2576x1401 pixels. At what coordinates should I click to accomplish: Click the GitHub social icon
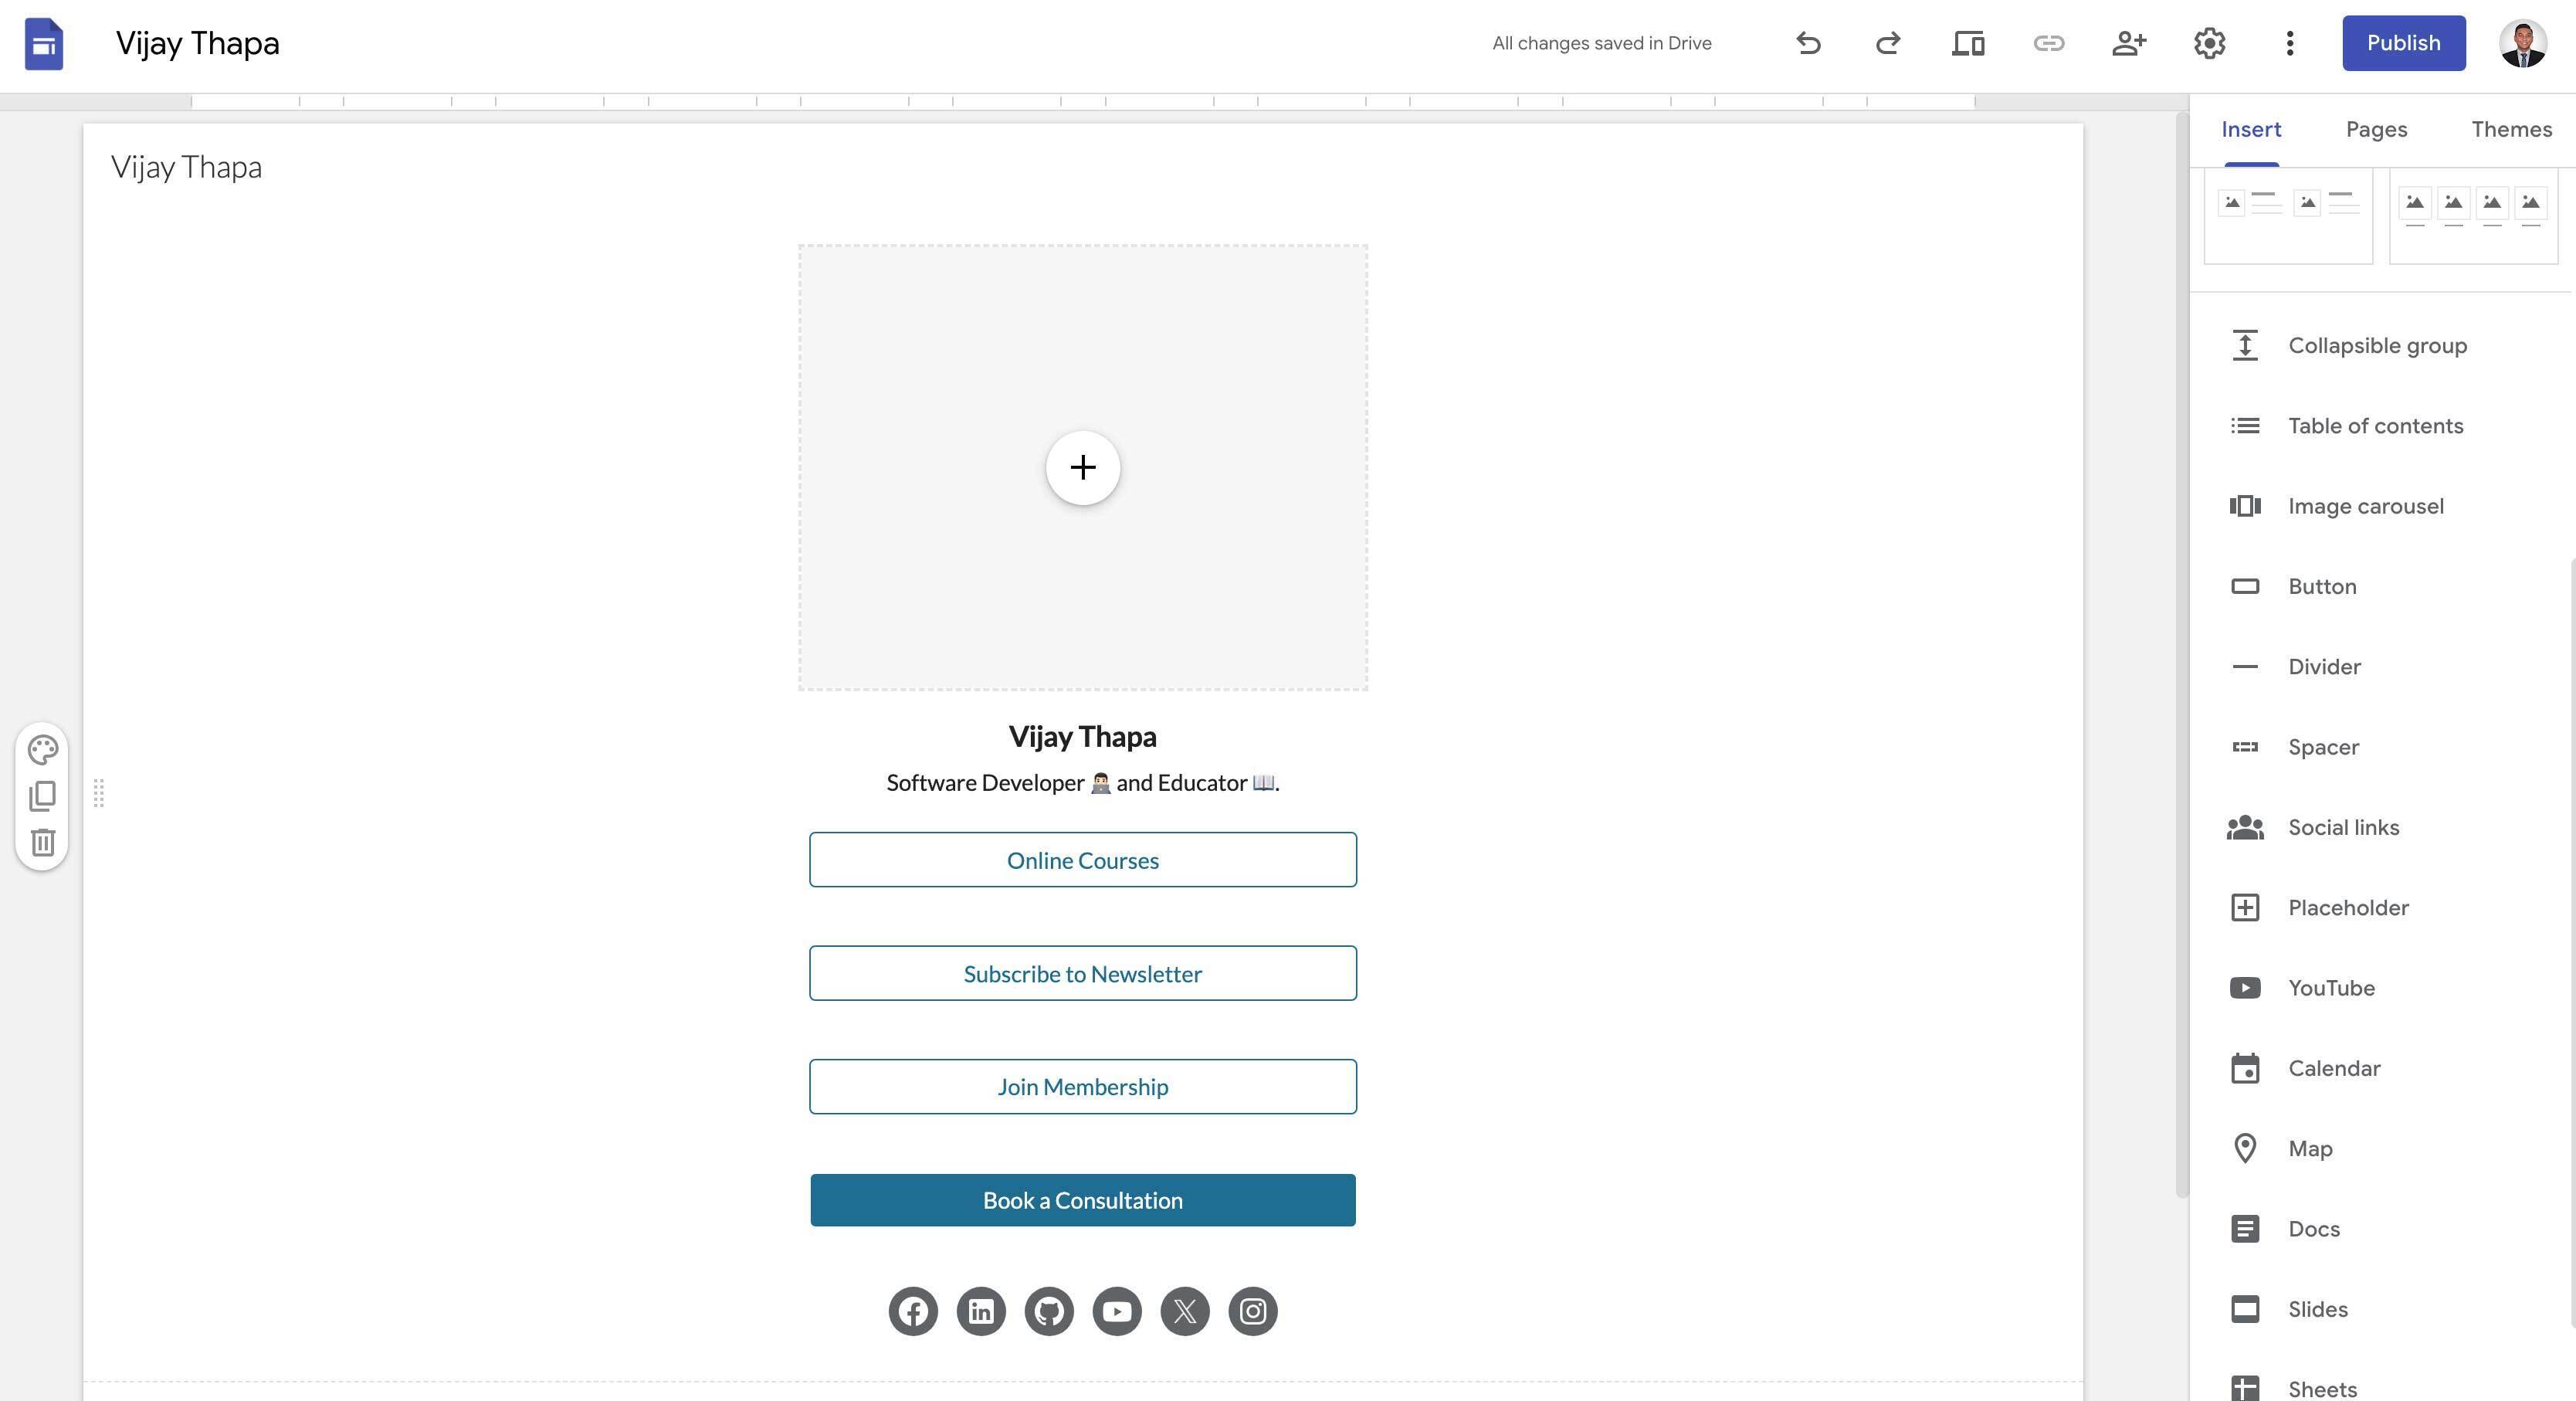click(1049, 1311)
